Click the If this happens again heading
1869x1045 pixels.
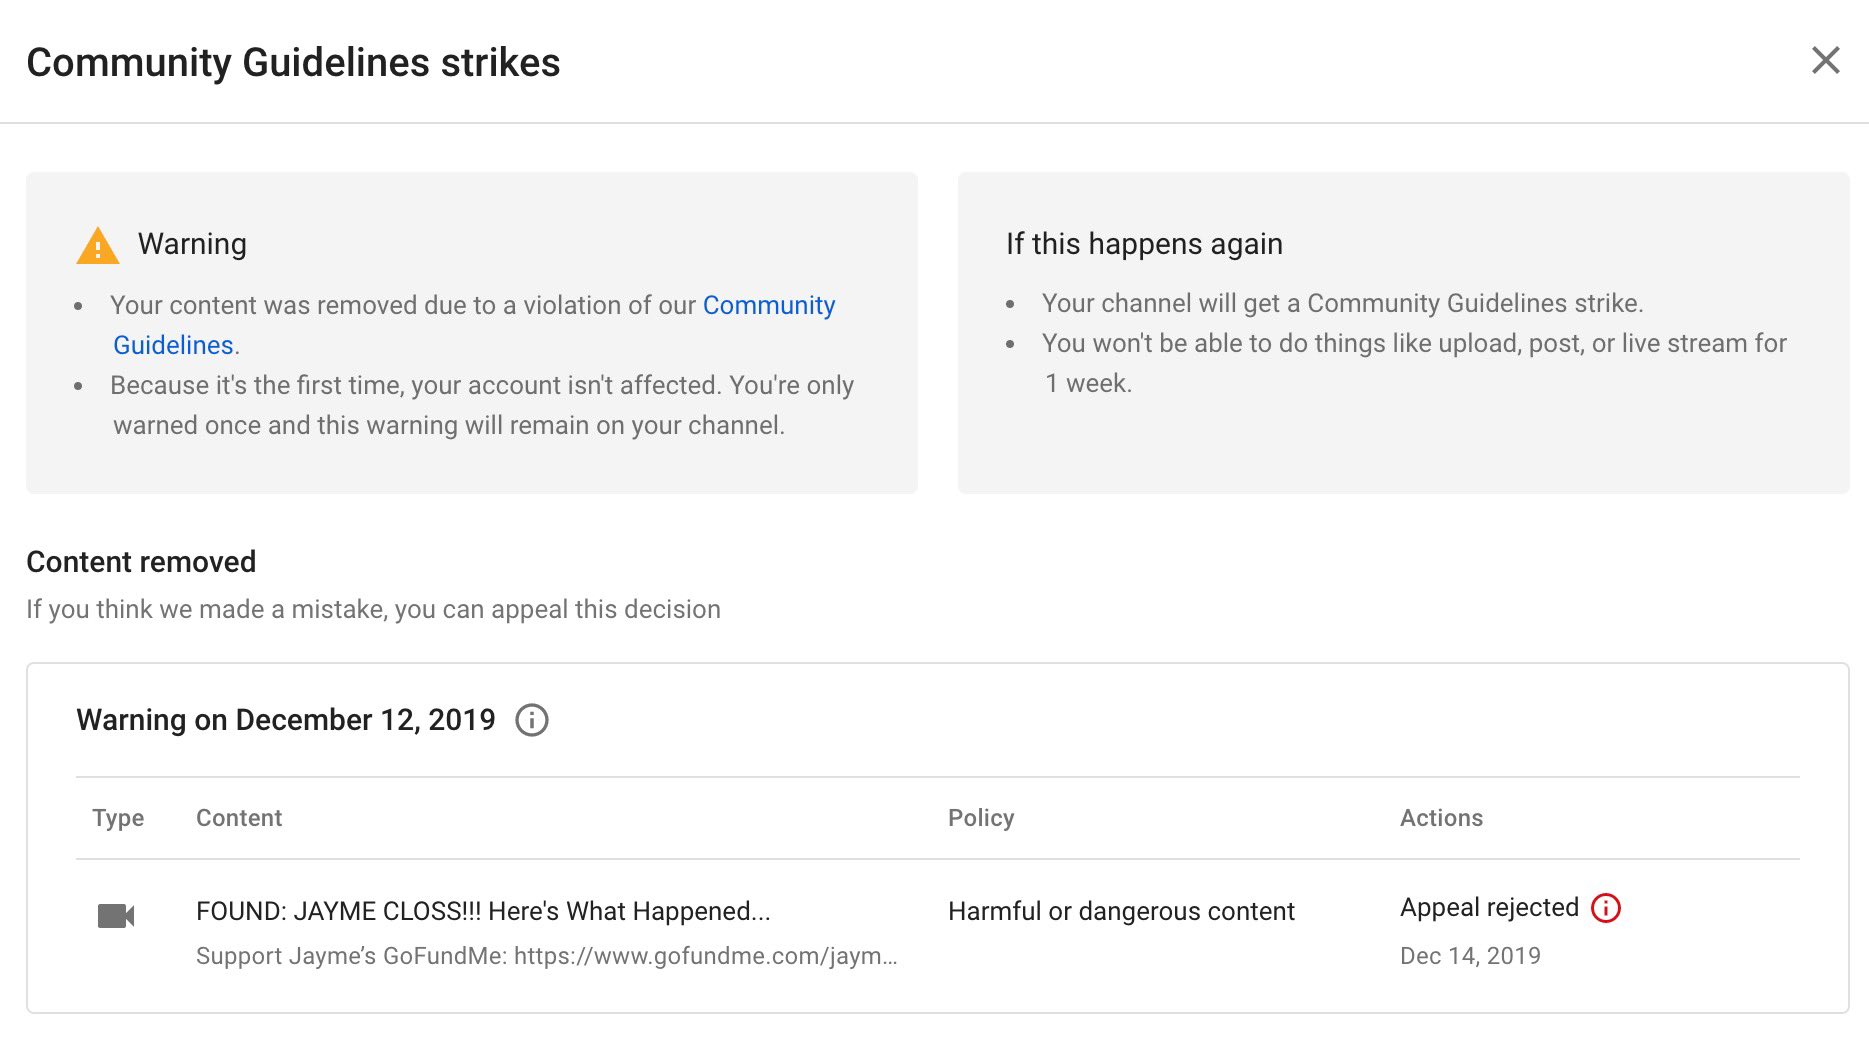(1144, 244)
